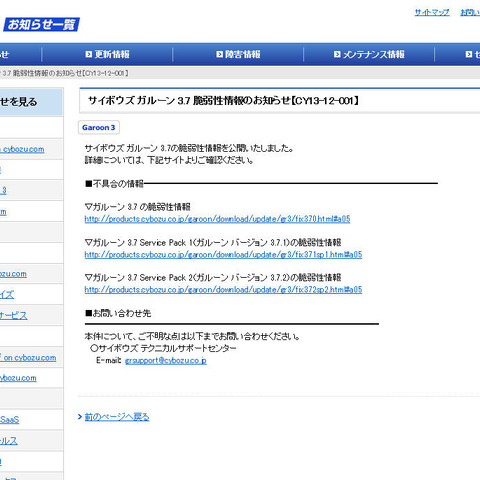Screen dimensions: 480x480
Task: Click the article title サイボウズ ガルーン 3.7 脆弱性情報のお知らせ
Action: point(223,101)
